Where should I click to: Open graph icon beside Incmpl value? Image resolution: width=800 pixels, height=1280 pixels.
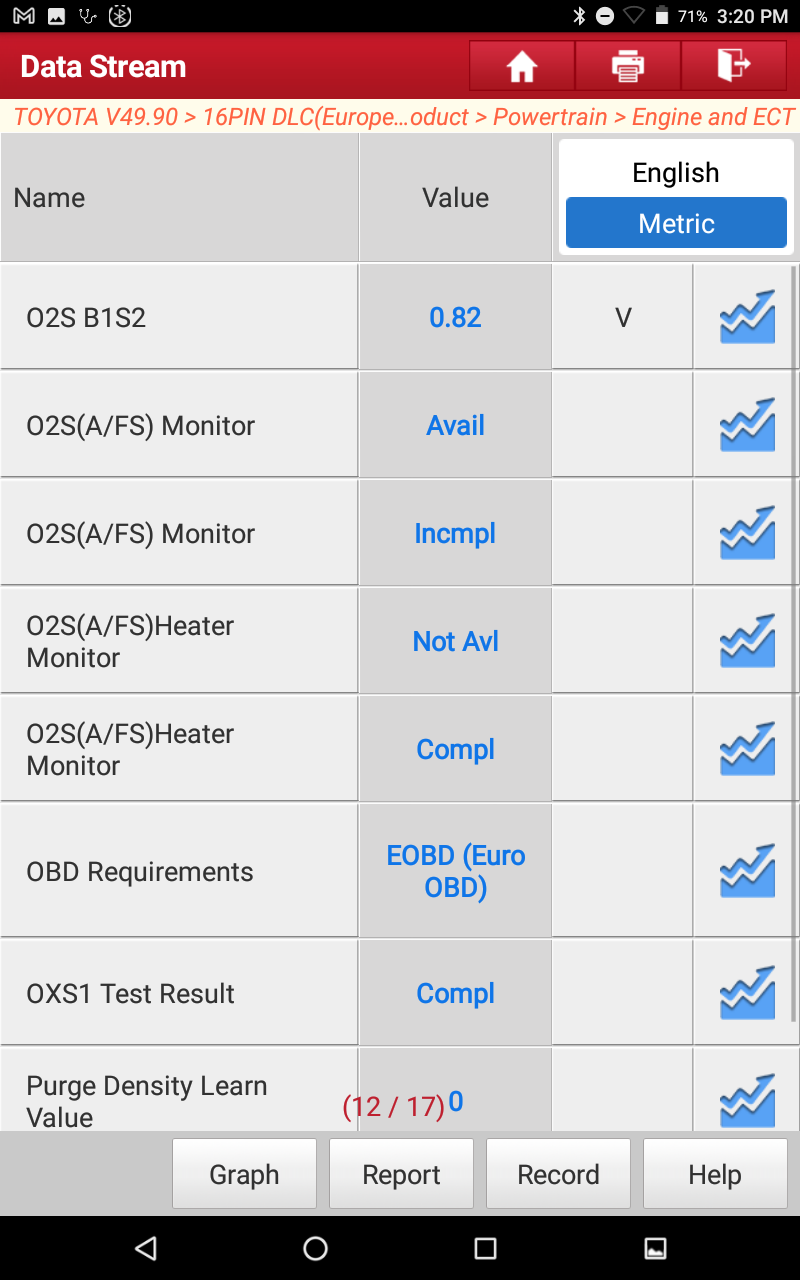pos(747,533)
